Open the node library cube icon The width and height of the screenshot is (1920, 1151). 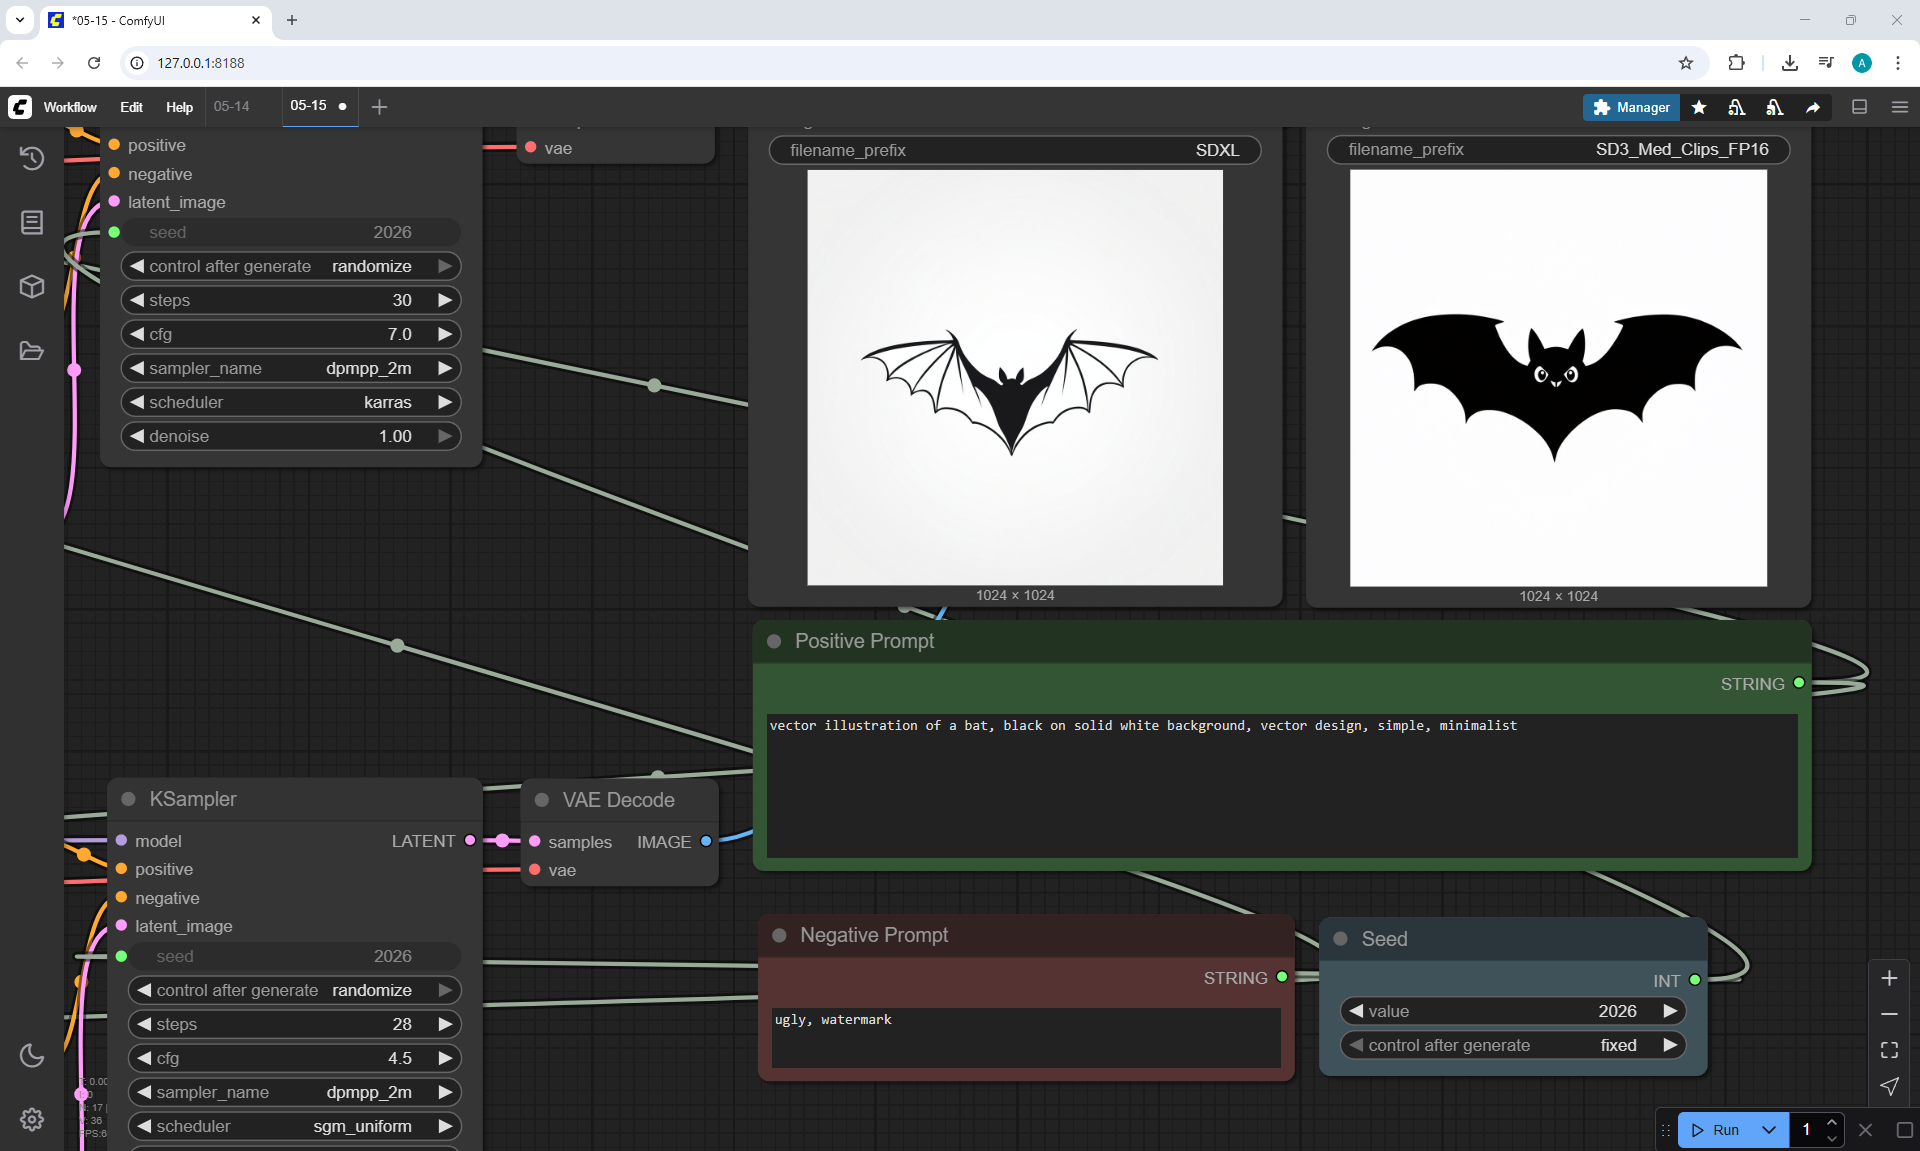pos(32,287)
